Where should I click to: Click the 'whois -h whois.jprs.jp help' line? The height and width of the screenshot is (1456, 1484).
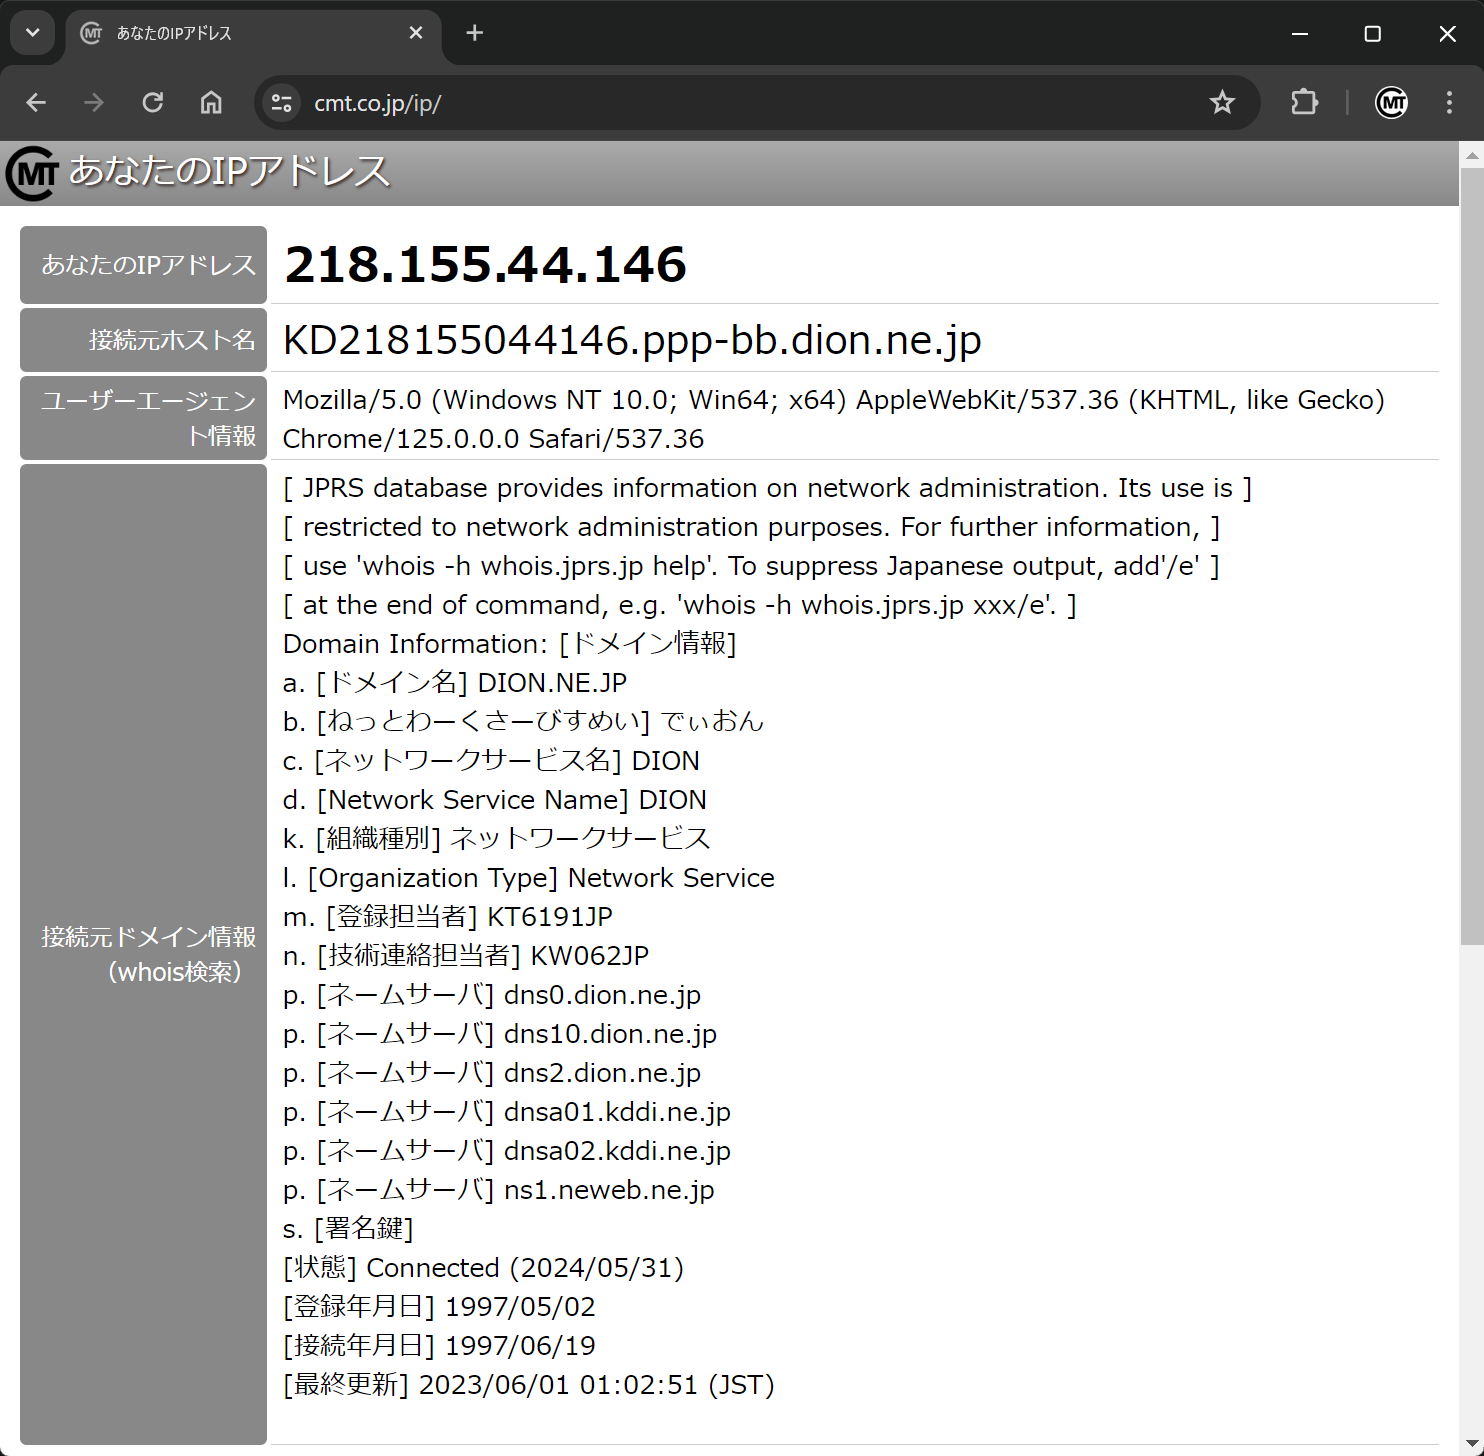(x=752, y=566)
